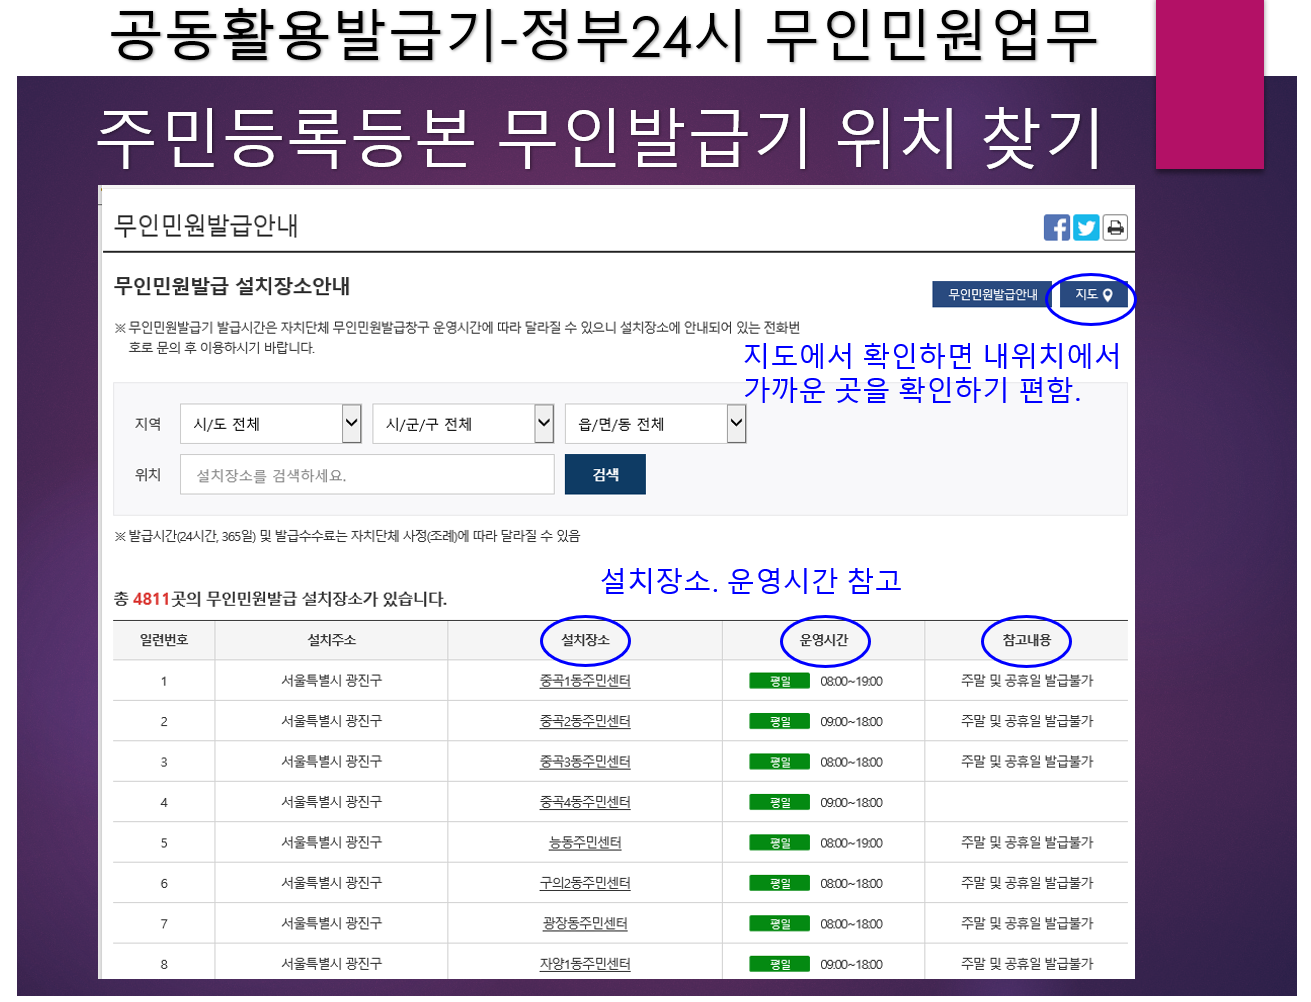Open 자양1동주민센터 link
The width and height of the screenshot is (1311, 1002).
(585, 964)
